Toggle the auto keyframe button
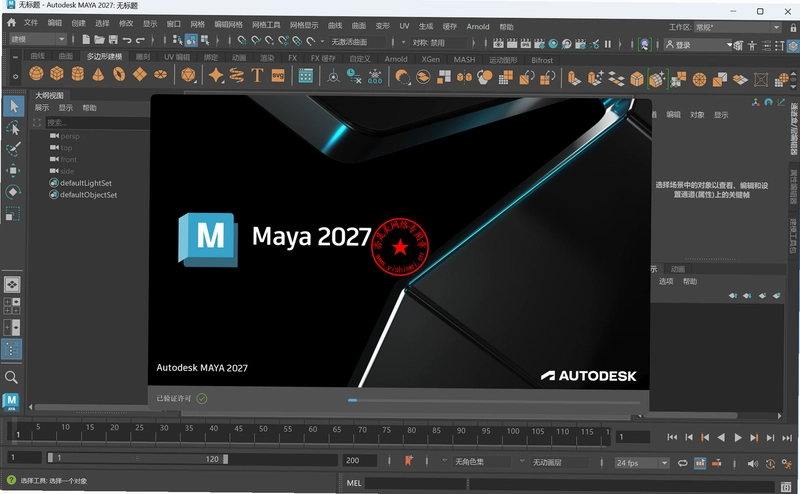 (x=770, y=463)
